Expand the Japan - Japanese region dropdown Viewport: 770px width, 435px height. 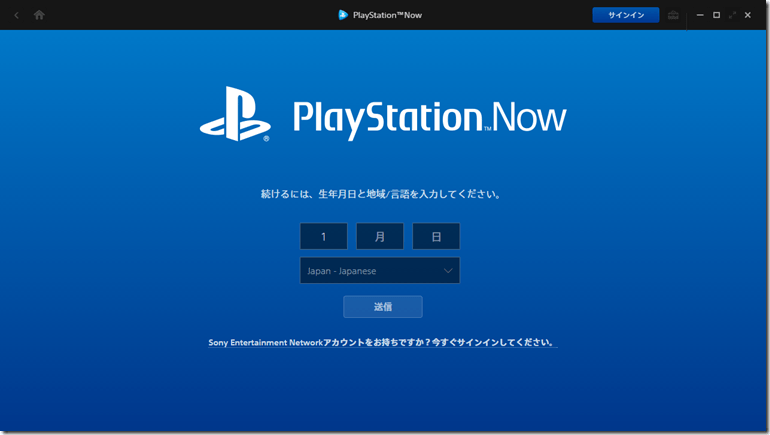pos(380,271)
